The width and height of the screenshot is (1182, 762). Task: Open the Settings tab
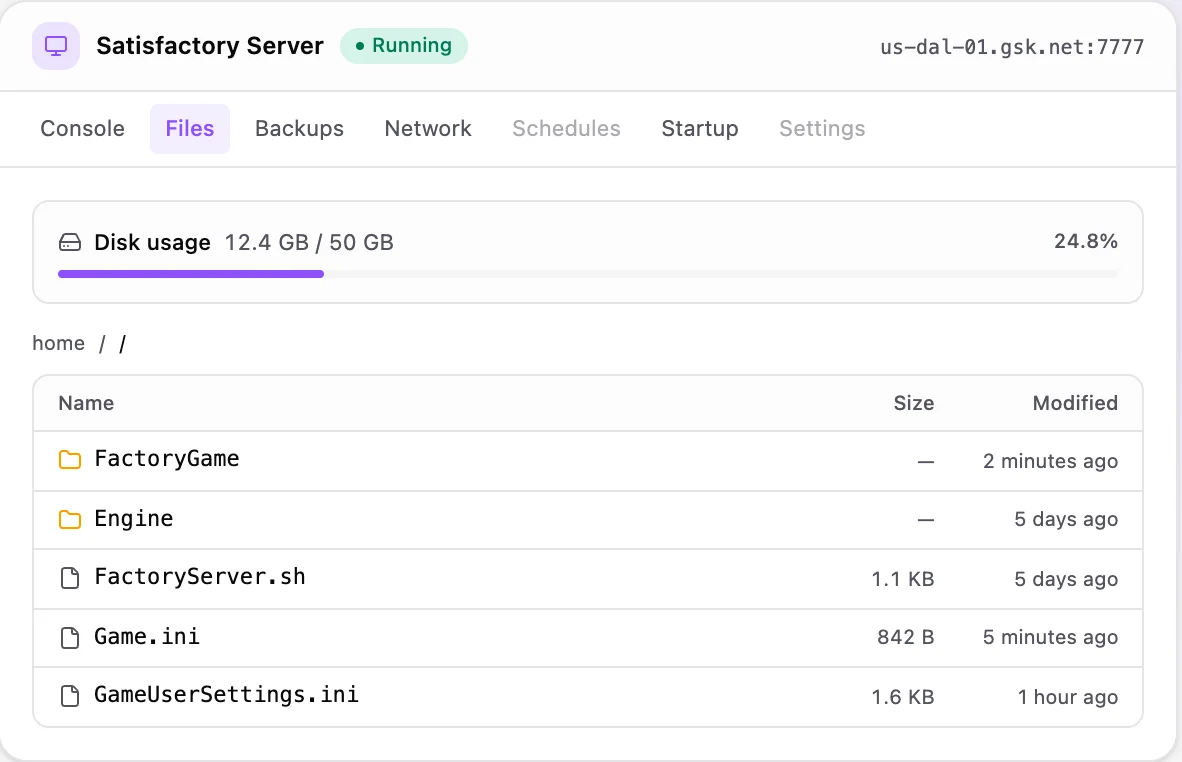(x=822, y=129)
